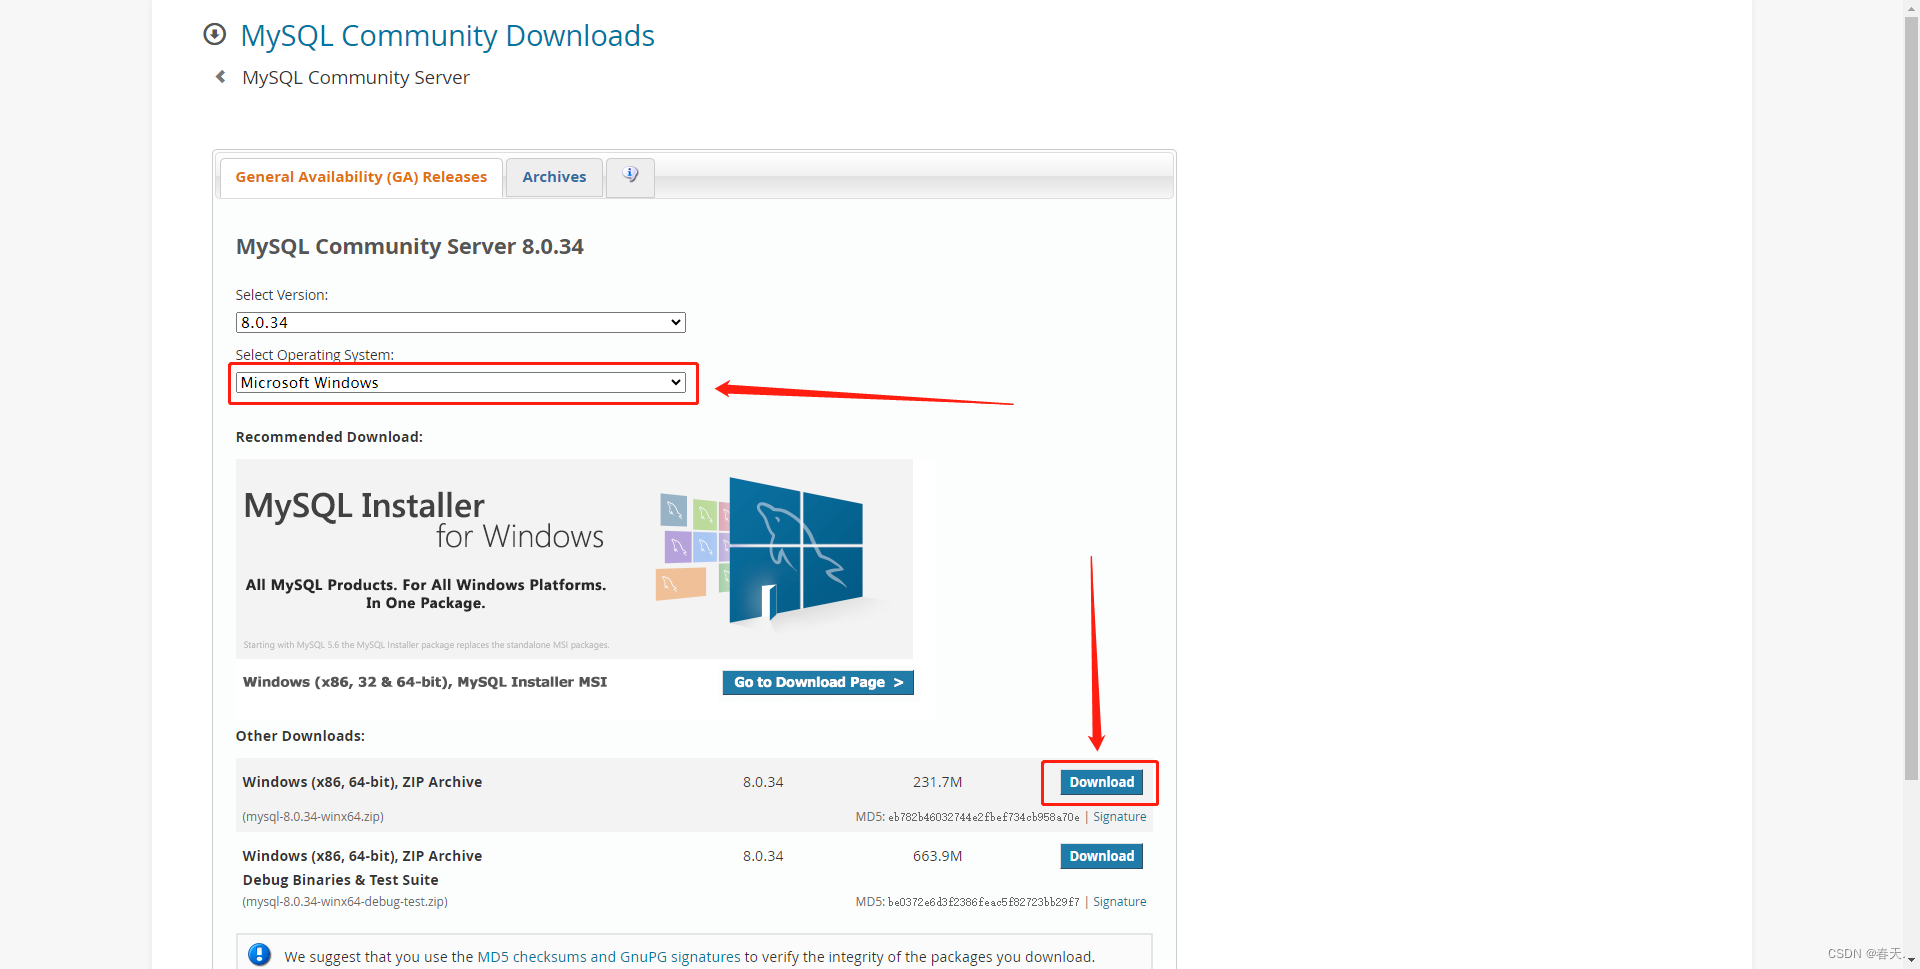
Task: Open Signature link for the debug-test zip
Action: [x=1119, y=902]
